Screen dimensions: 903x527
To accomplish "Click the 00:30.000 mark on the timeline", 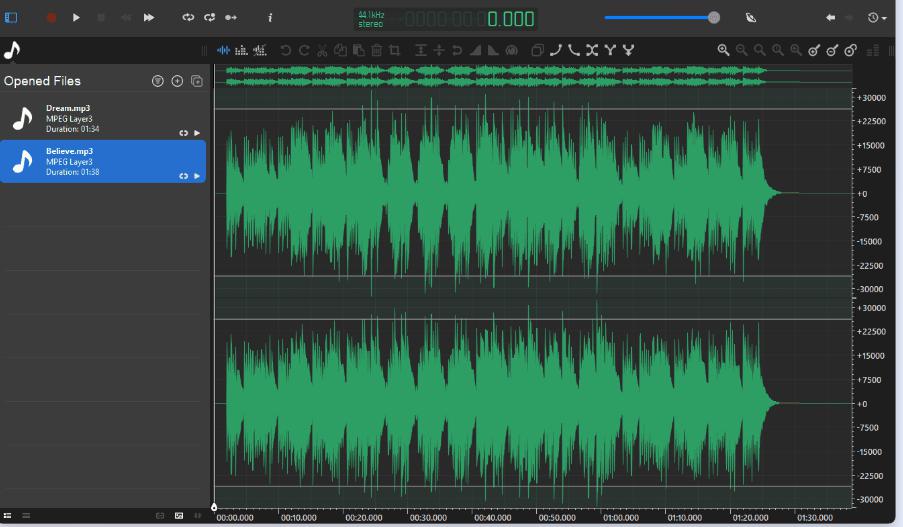I will (x=428, y=518).
